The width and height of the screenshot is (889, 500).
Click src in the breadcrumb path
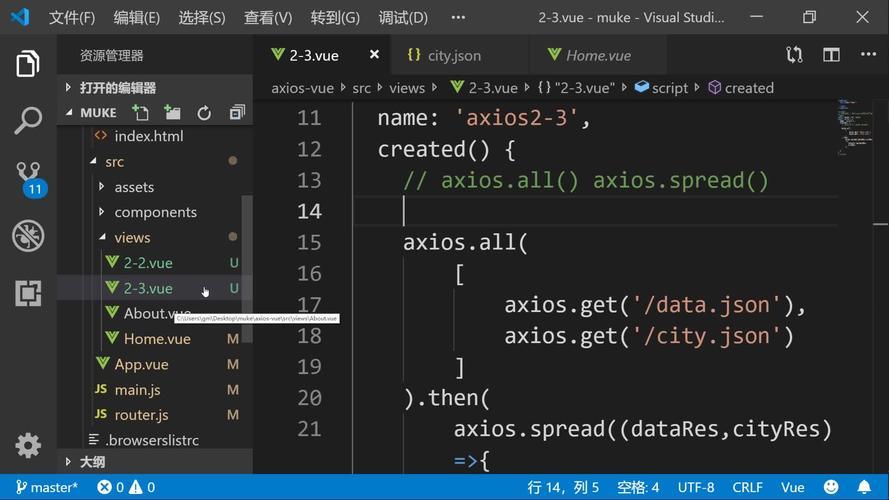click(x=361, y=88)
